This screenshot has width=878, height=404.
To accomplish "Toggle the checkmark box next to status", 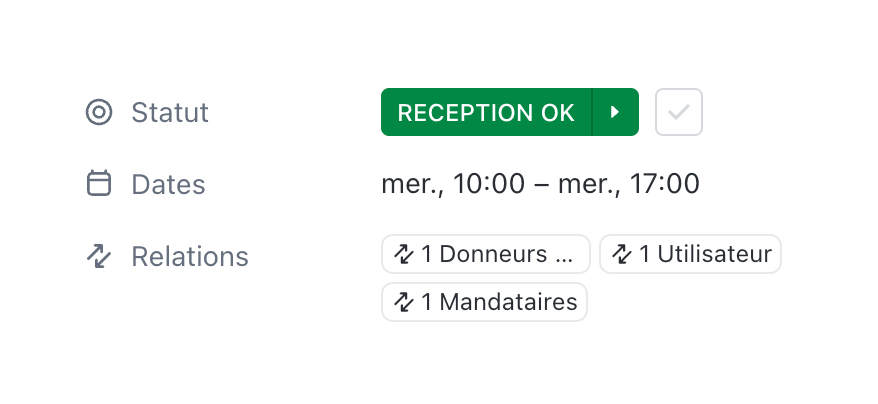I will tap(679, 112).
